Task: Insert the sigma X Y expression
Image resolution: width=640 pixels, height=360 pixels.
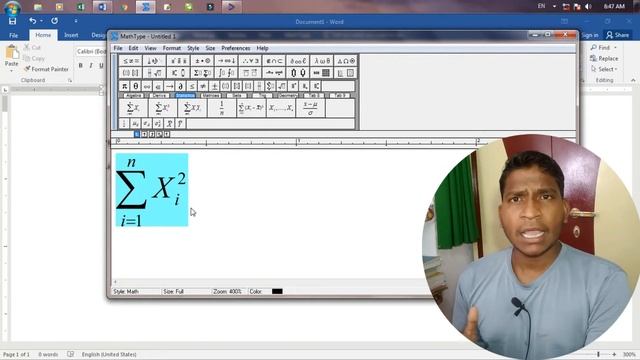Action: point(192,108)
